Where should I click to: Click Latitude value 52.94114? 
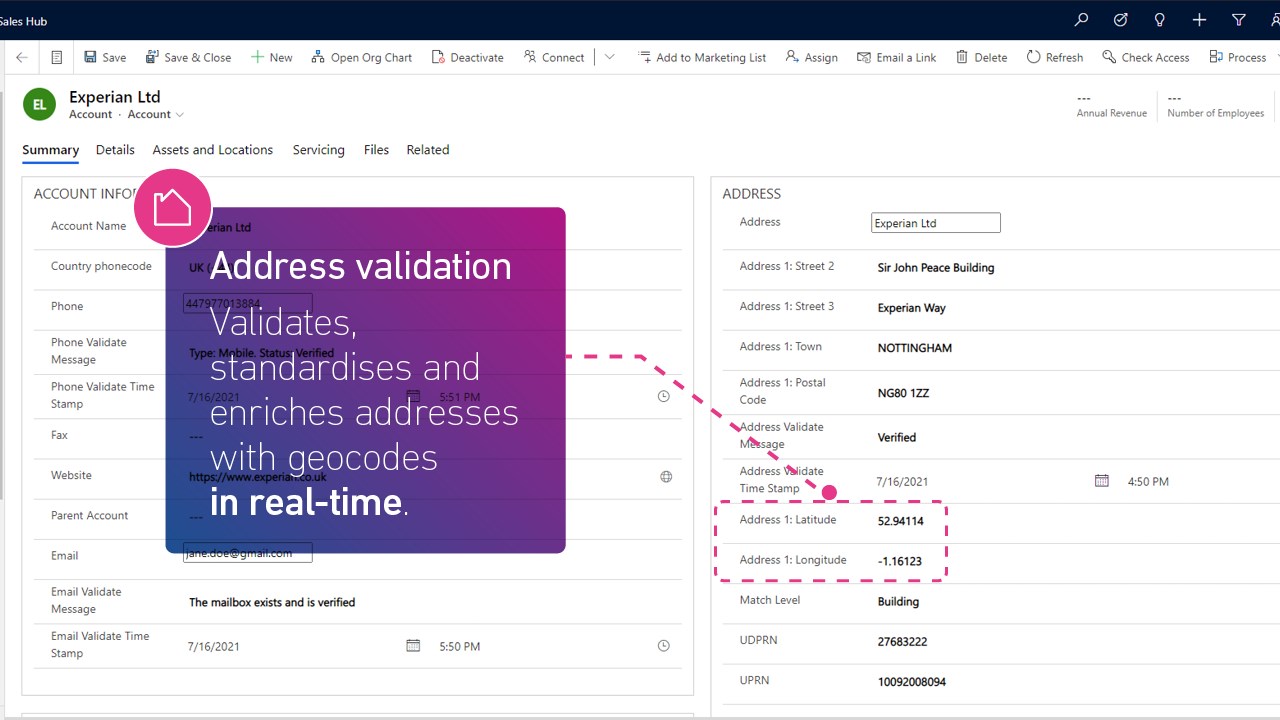901,521
